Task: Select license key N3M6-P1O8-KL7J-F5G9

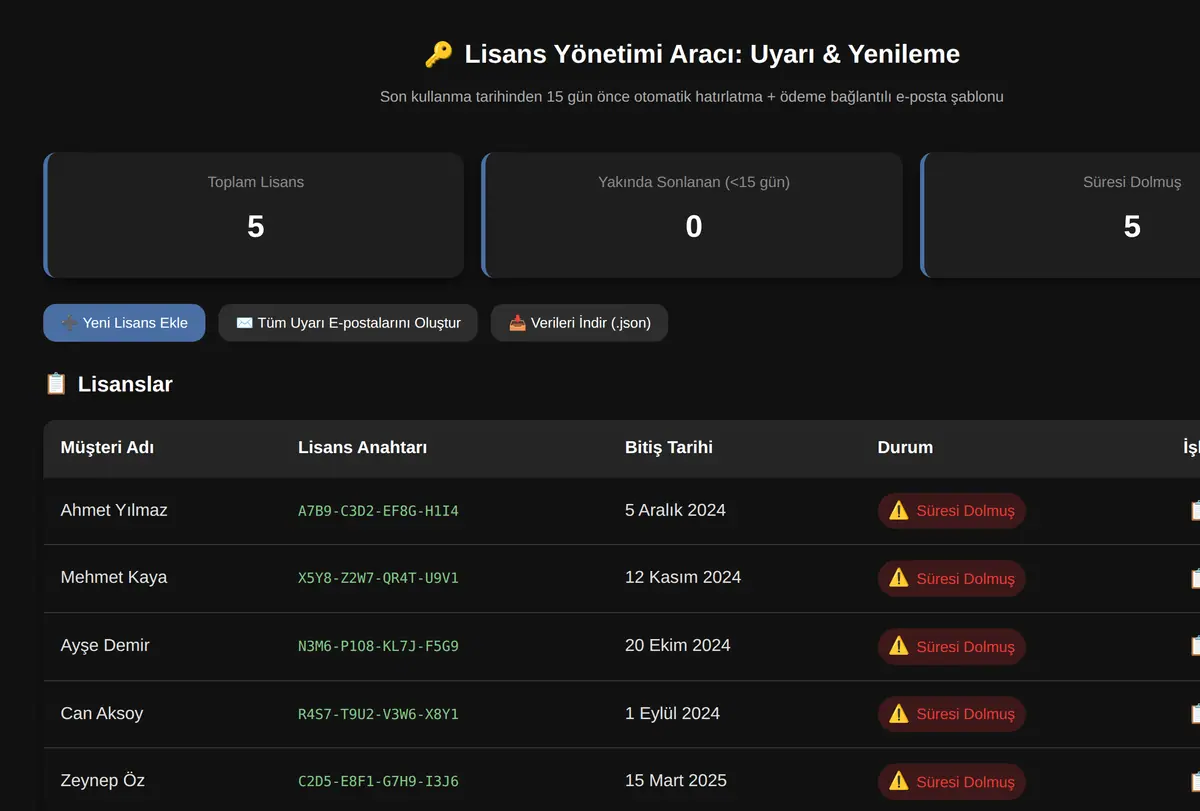Action: [x=378, y=646]
